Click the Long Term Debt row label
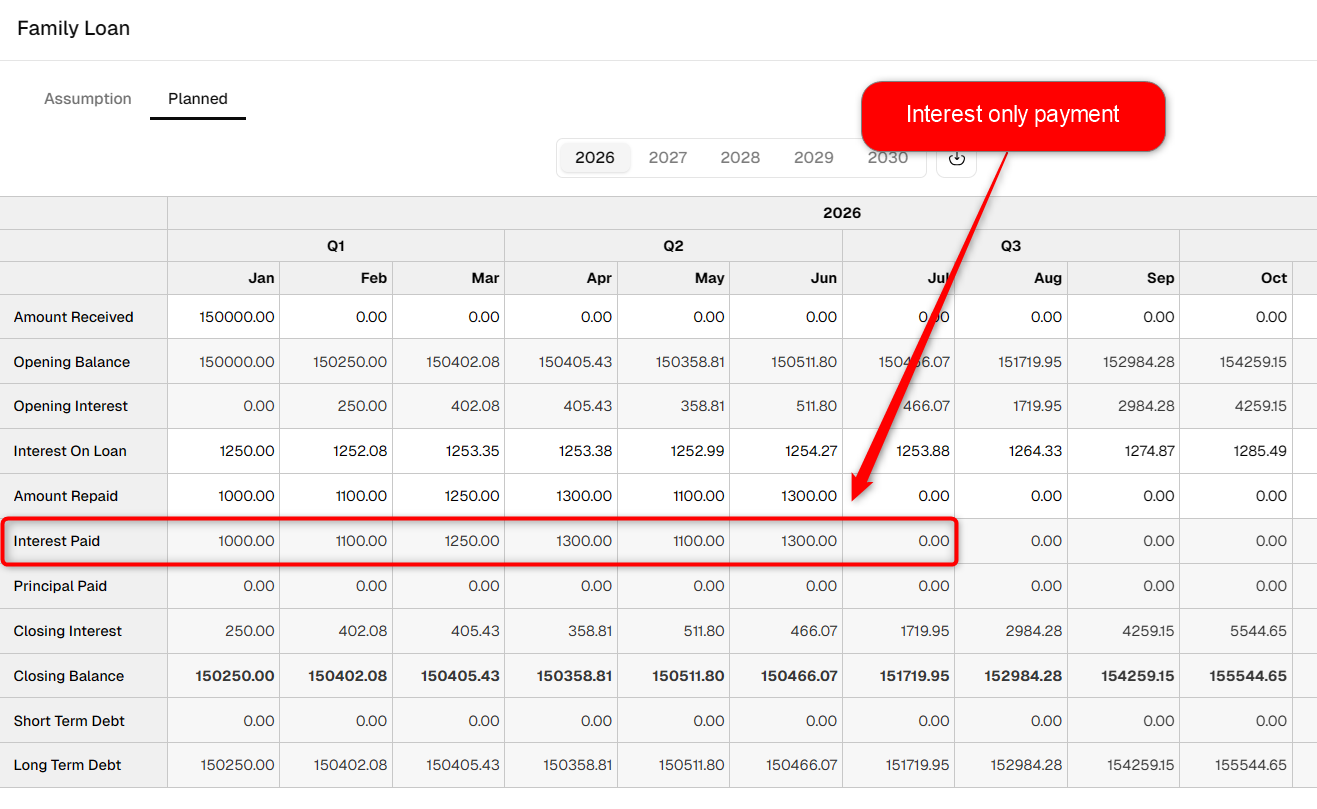This screenshot has height=809, width=1317. tap(68, 765)
